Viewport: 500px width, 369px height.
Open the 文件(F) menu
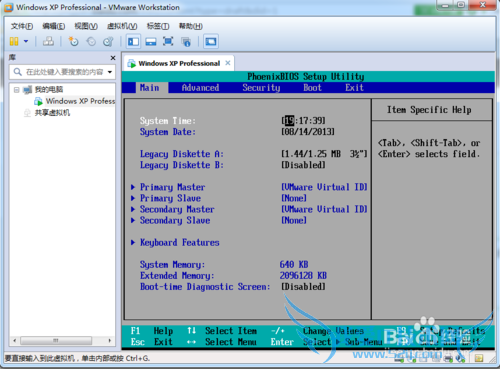point(22,26)
